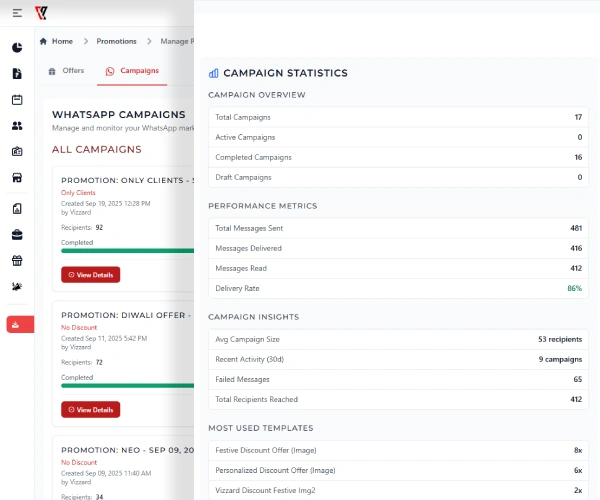Screen dimensions: 600x500
Task: View Details of Diwali Offer campaign
Action: tap(90, 409)
